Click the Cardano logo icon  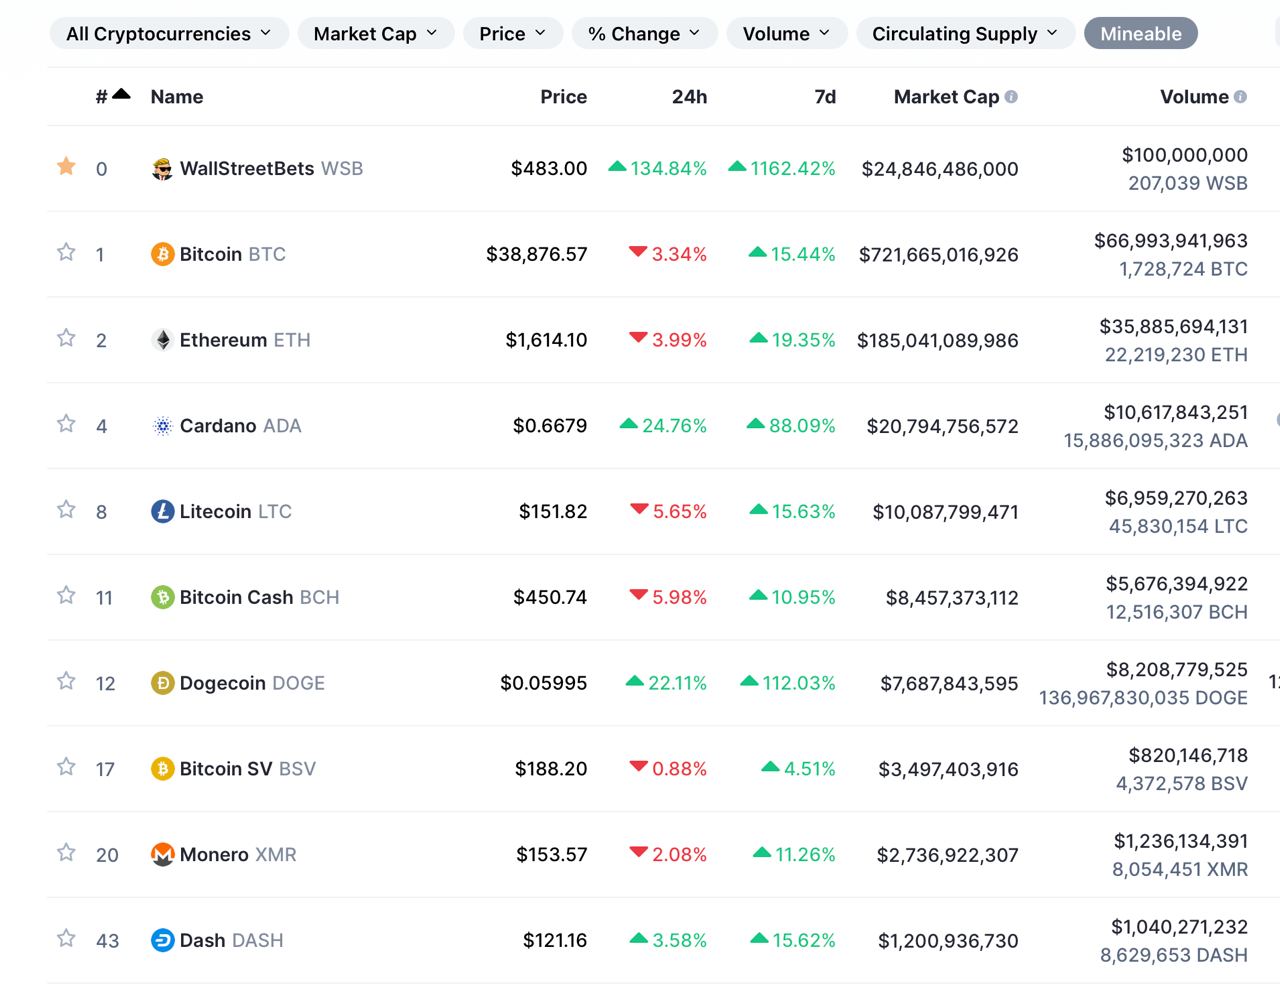pyautogui.click(x=162, y=426)
